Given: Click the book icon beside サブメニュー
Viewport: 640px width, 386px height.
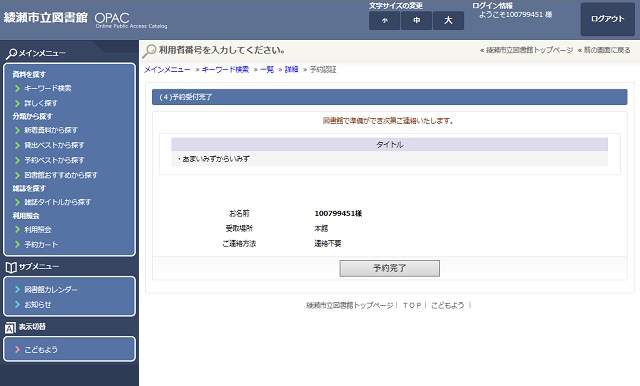Looking at the screenshot, I should (x=11, y=267).
